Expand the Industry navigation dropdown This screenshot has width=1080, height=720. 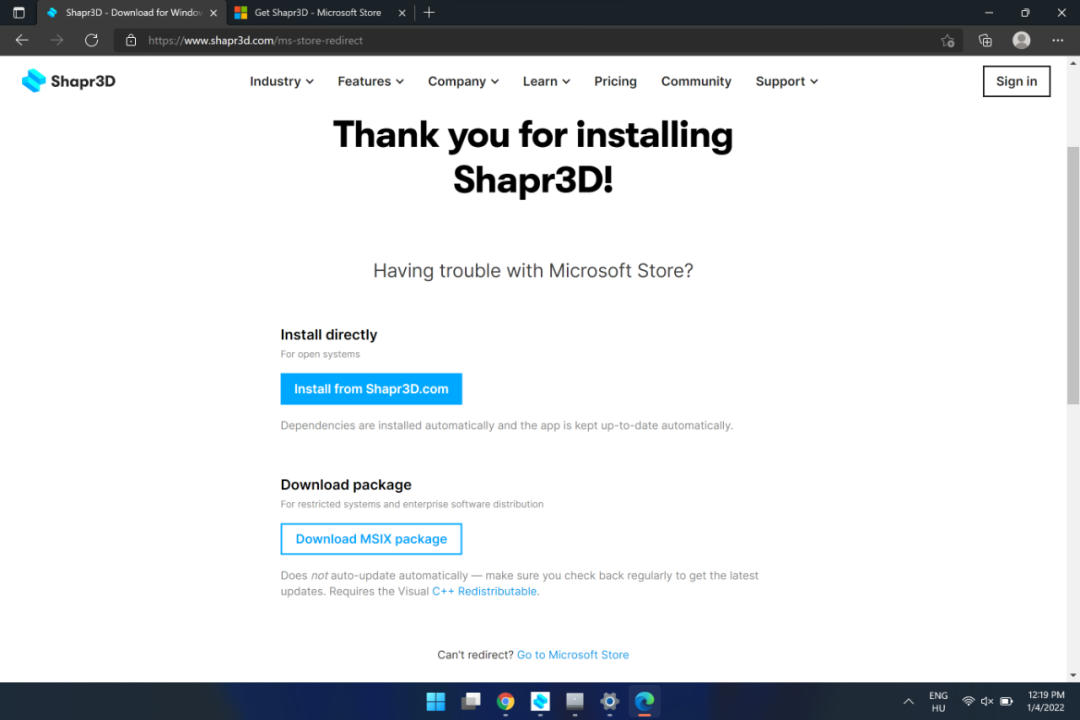(x=281, y=81)
